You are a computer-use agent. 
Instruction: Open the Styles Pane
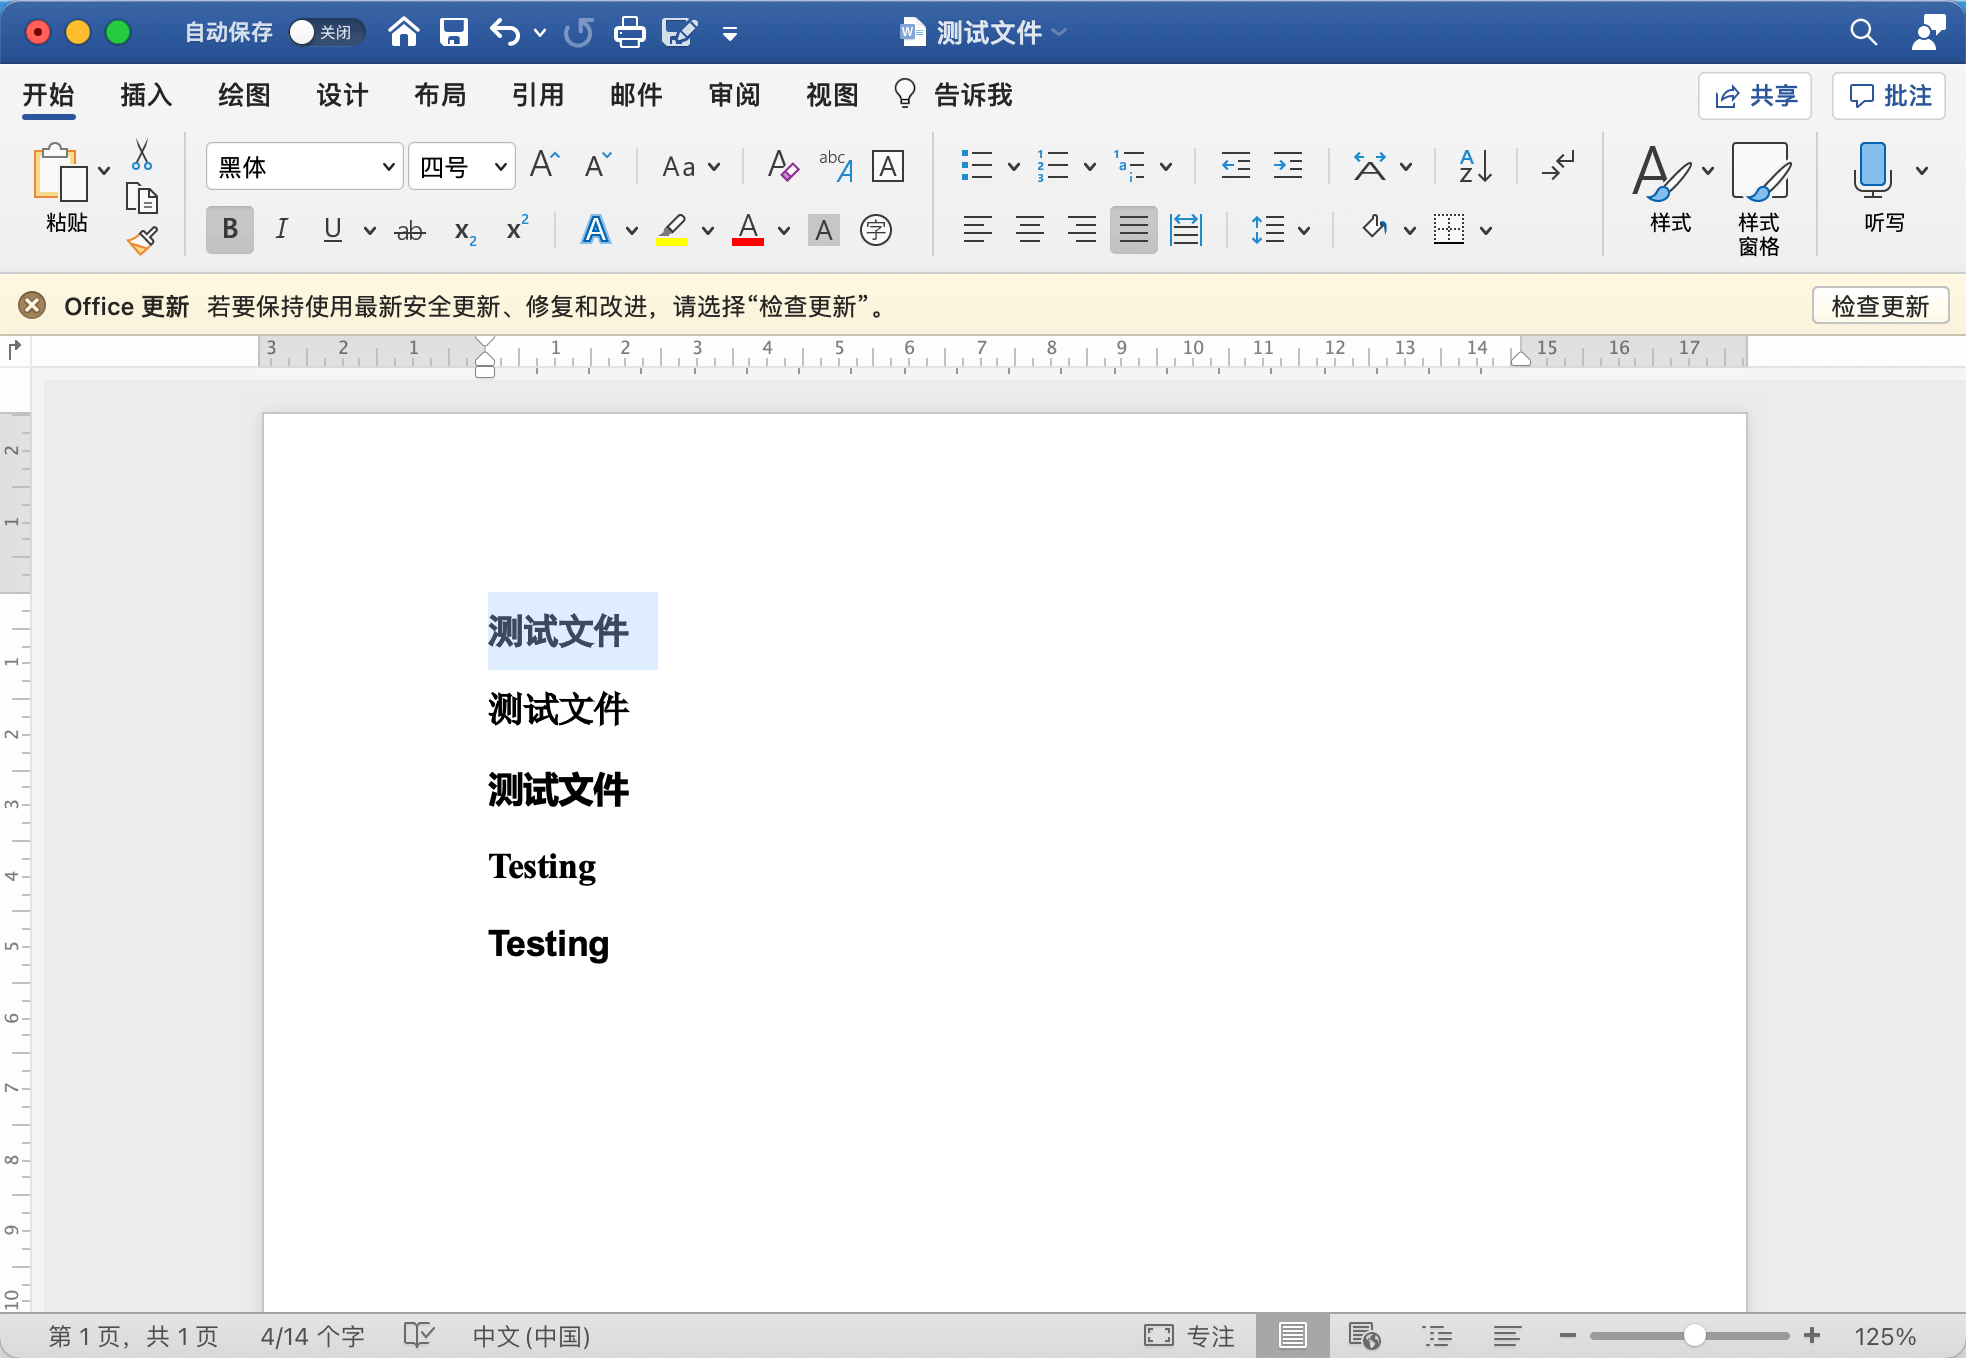(1759, 199)
